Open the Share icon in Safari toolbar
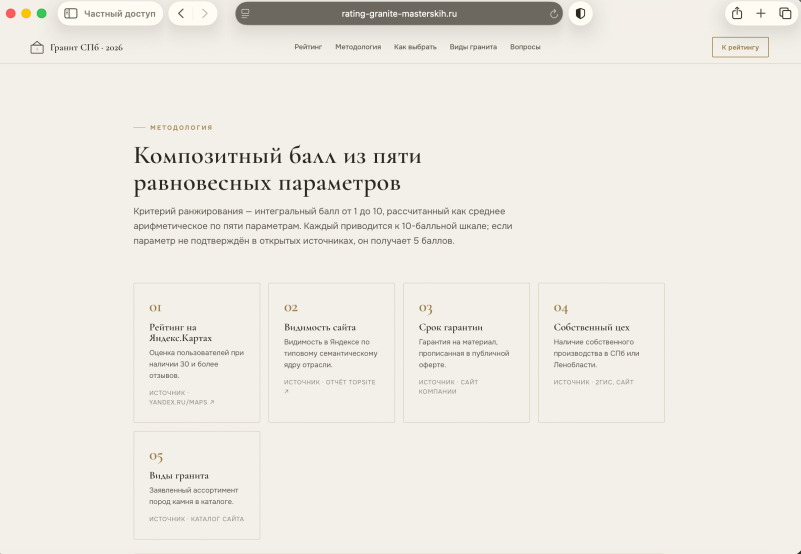The height and width of the screenshot is (554, 801). [737, 13]
